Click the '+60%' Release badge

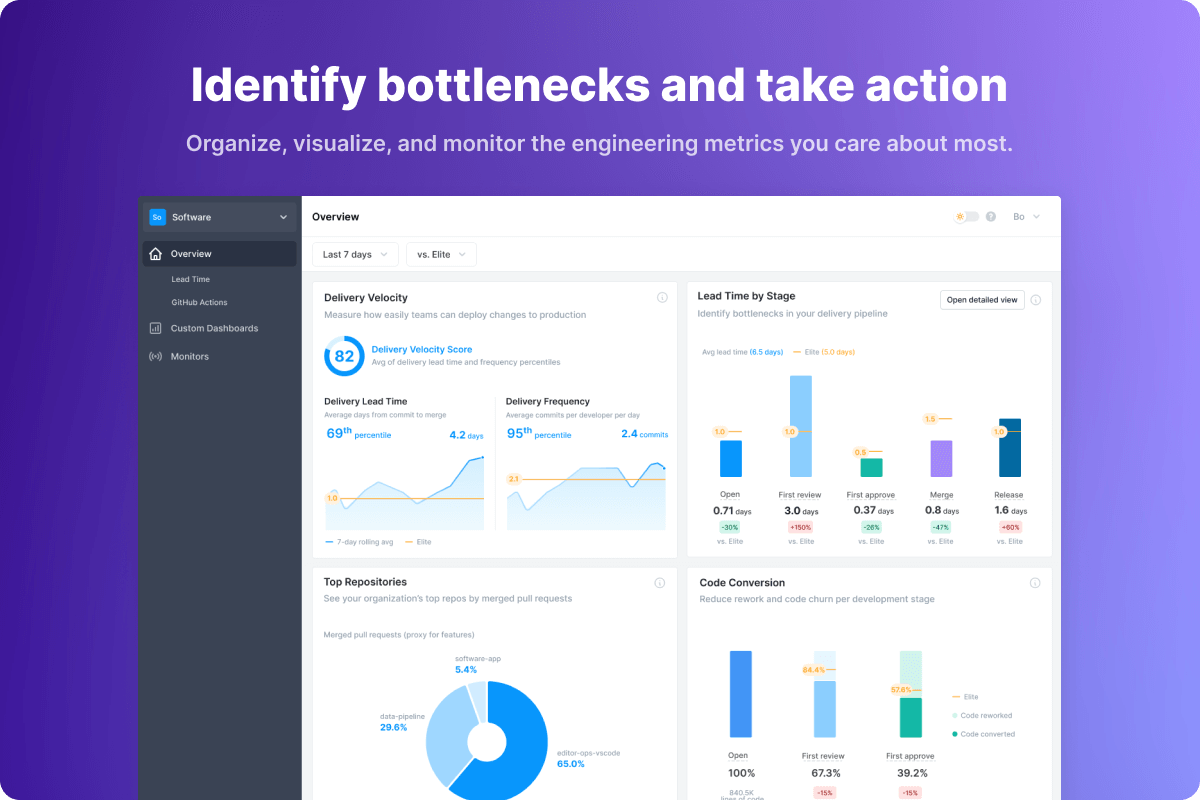(1010, 527)
